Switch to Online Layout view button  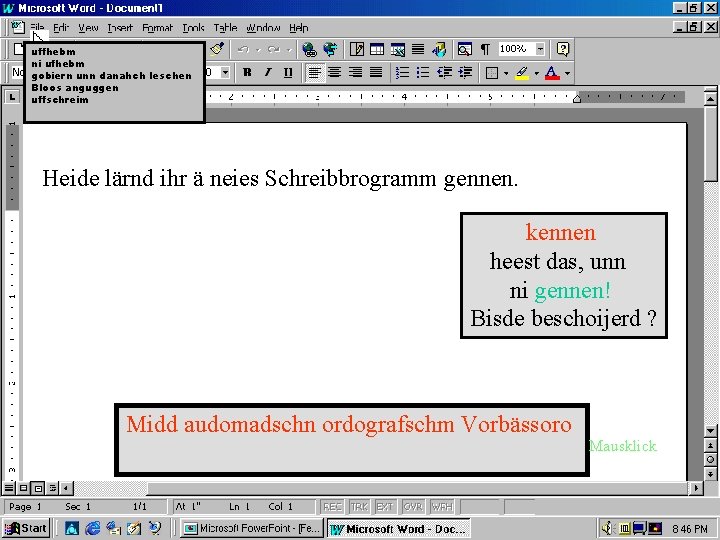(23, 488)
